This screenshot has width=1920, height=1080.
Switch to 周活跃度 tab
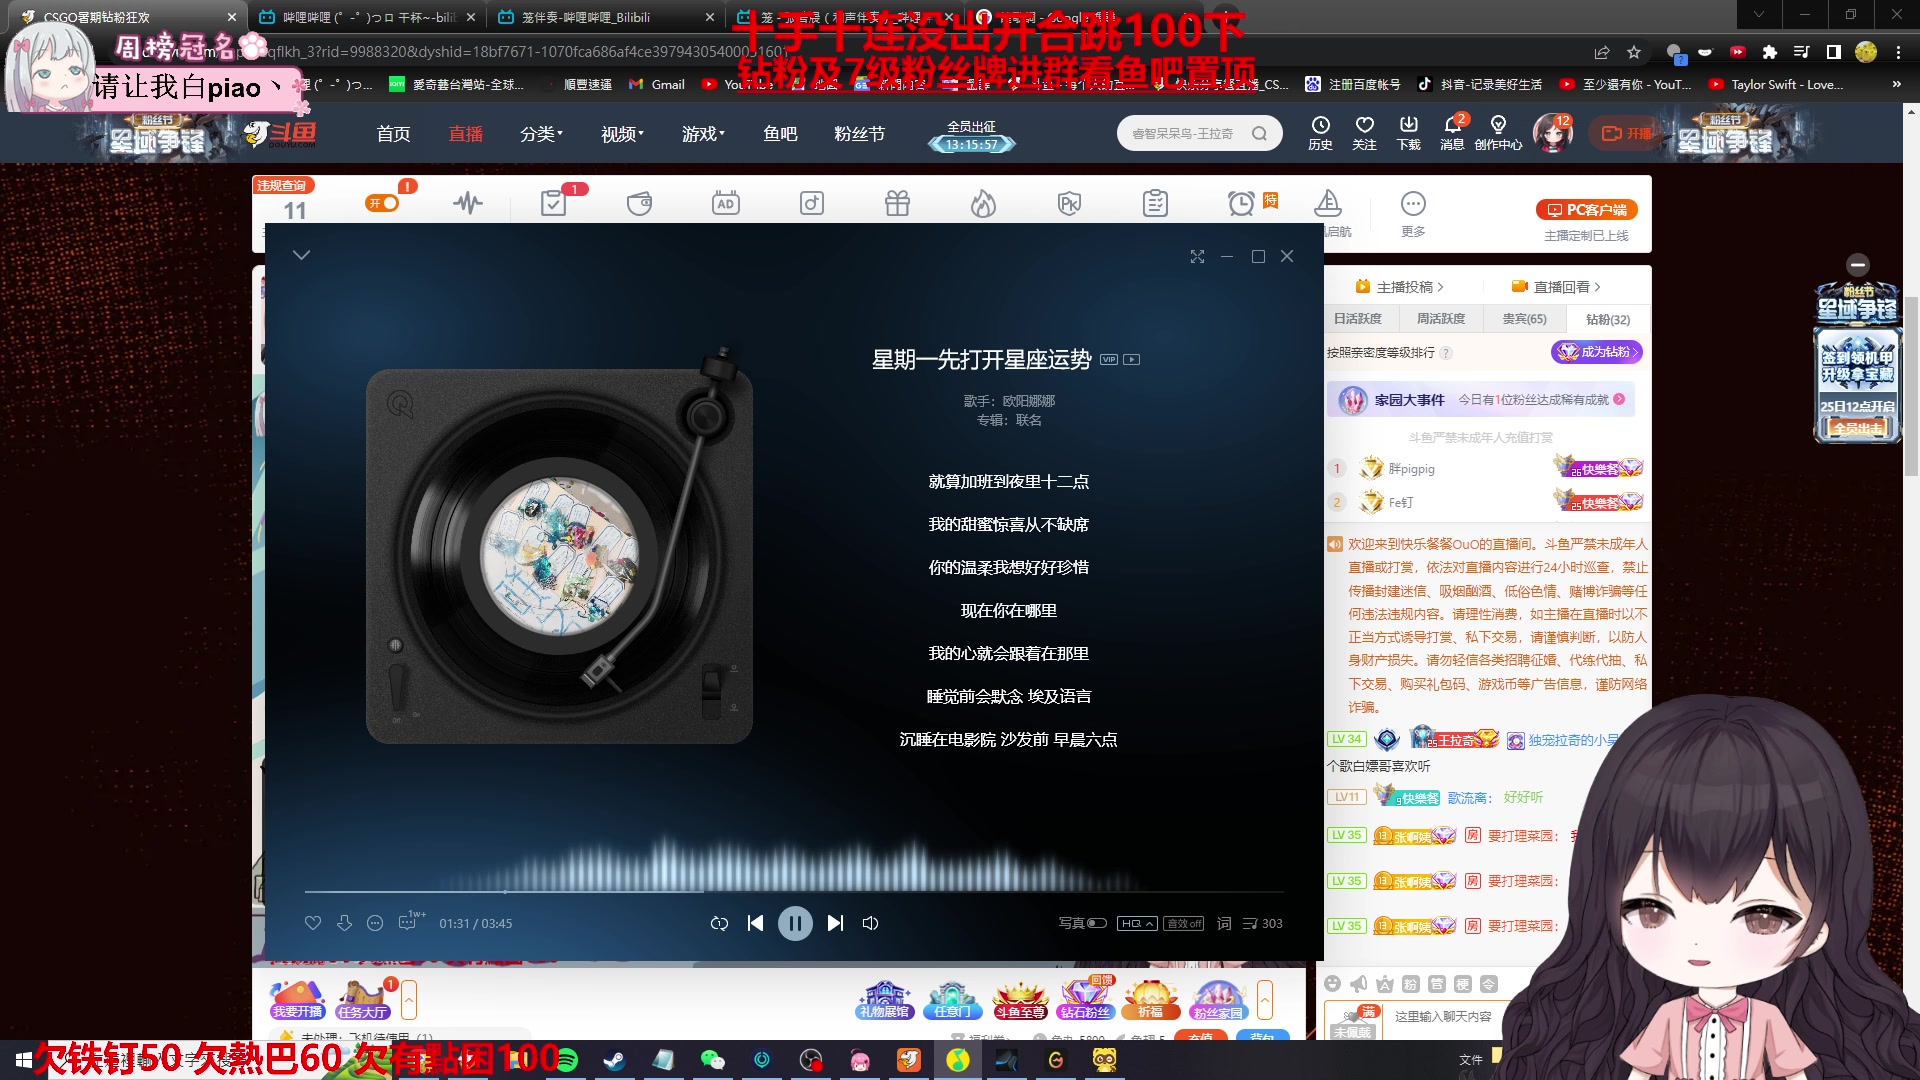(1441, 319)
